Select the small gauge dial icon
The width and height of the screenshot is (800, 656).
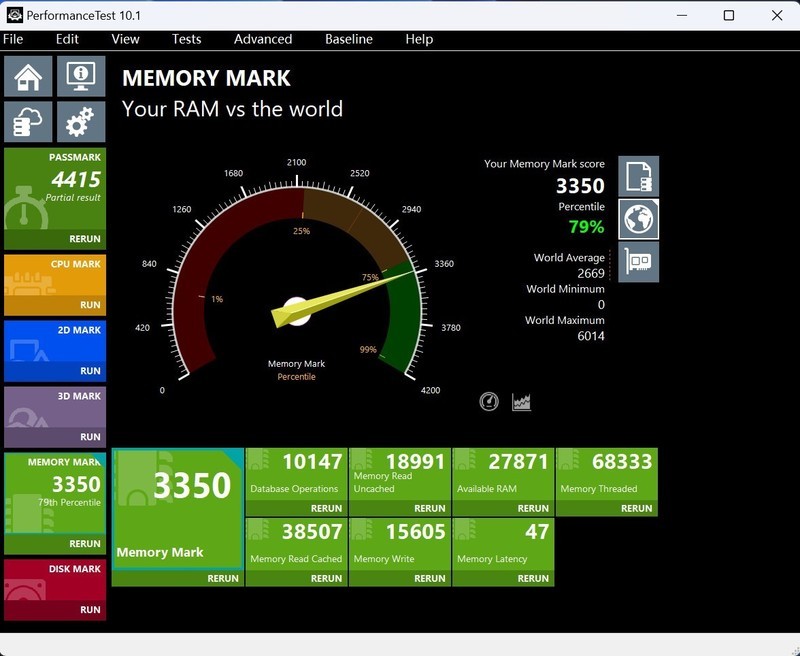pyautogui.click(x=489, y=400)
